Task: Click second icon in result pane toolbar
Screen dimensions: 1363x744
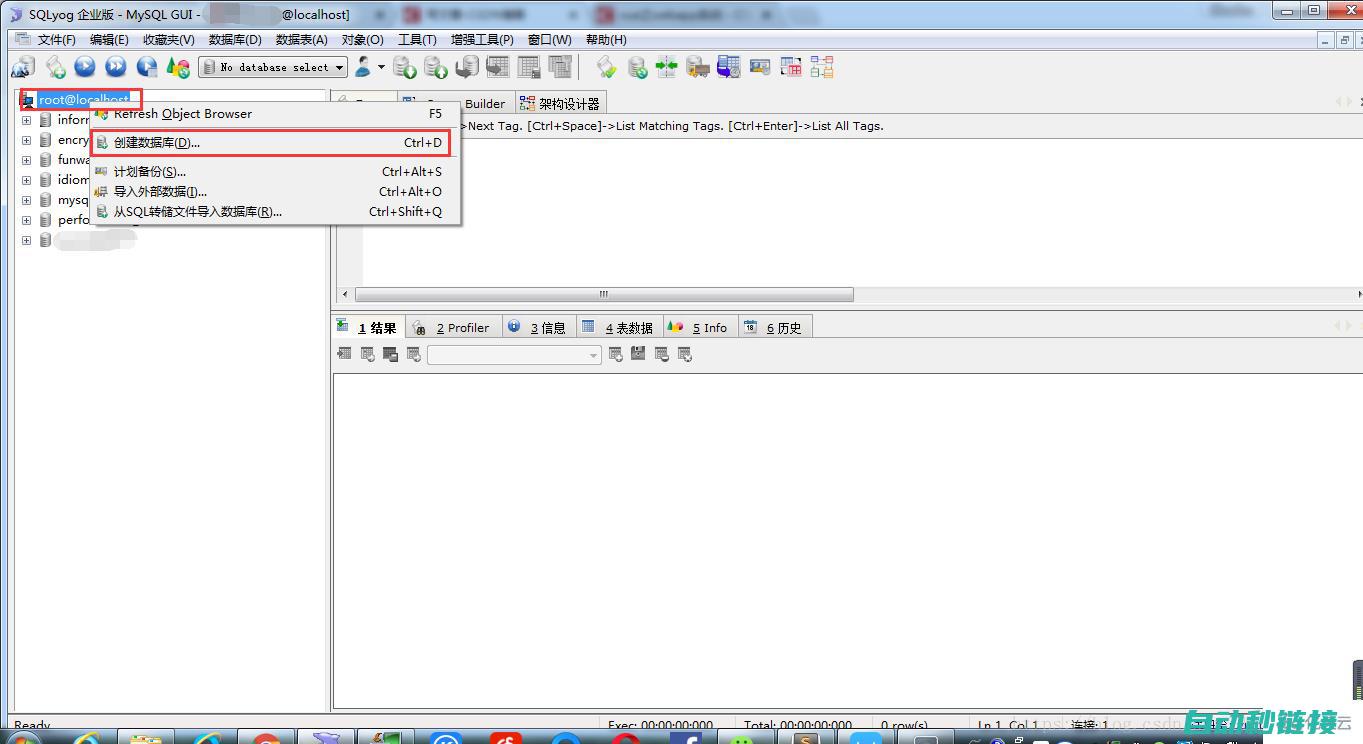Action: click(x=368, y=354)
